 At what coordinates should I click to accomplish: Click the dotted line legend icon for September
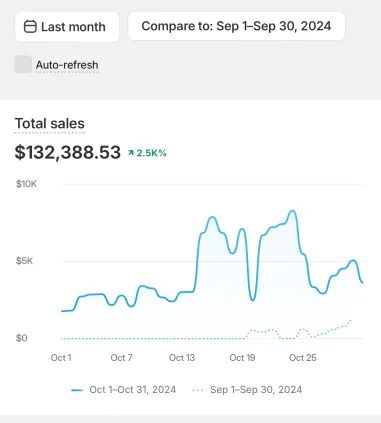pyautogui.click(x=198, y=390)
